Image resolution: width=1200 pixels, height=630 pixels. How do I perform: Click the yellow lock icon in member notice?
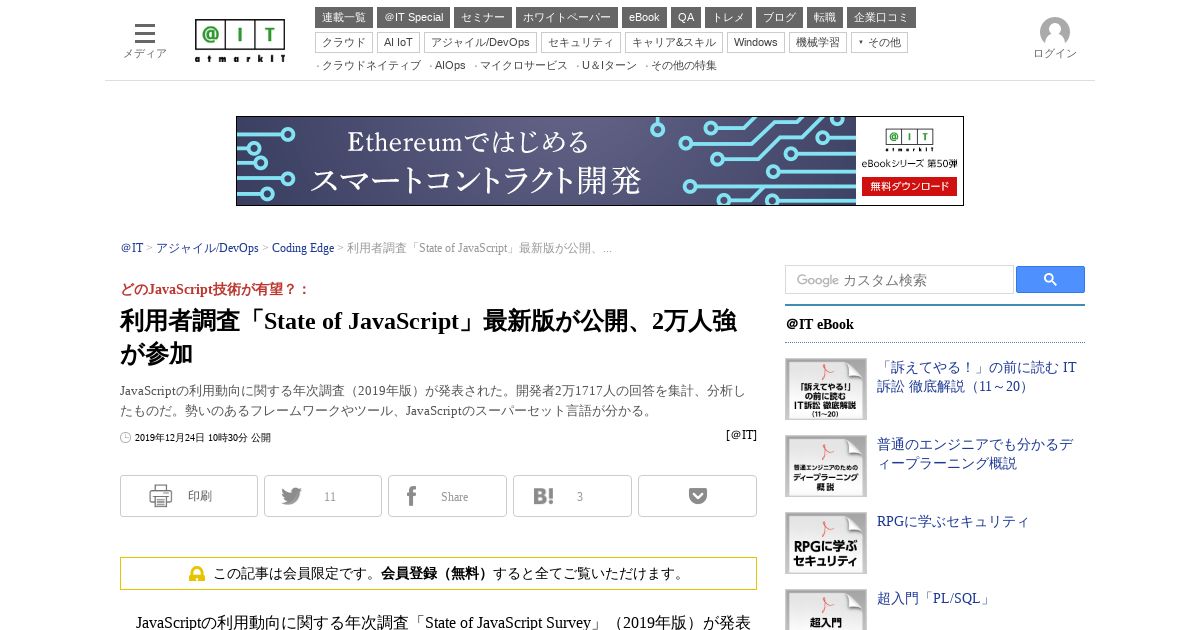pyautogui.click(x=197, y=574)
